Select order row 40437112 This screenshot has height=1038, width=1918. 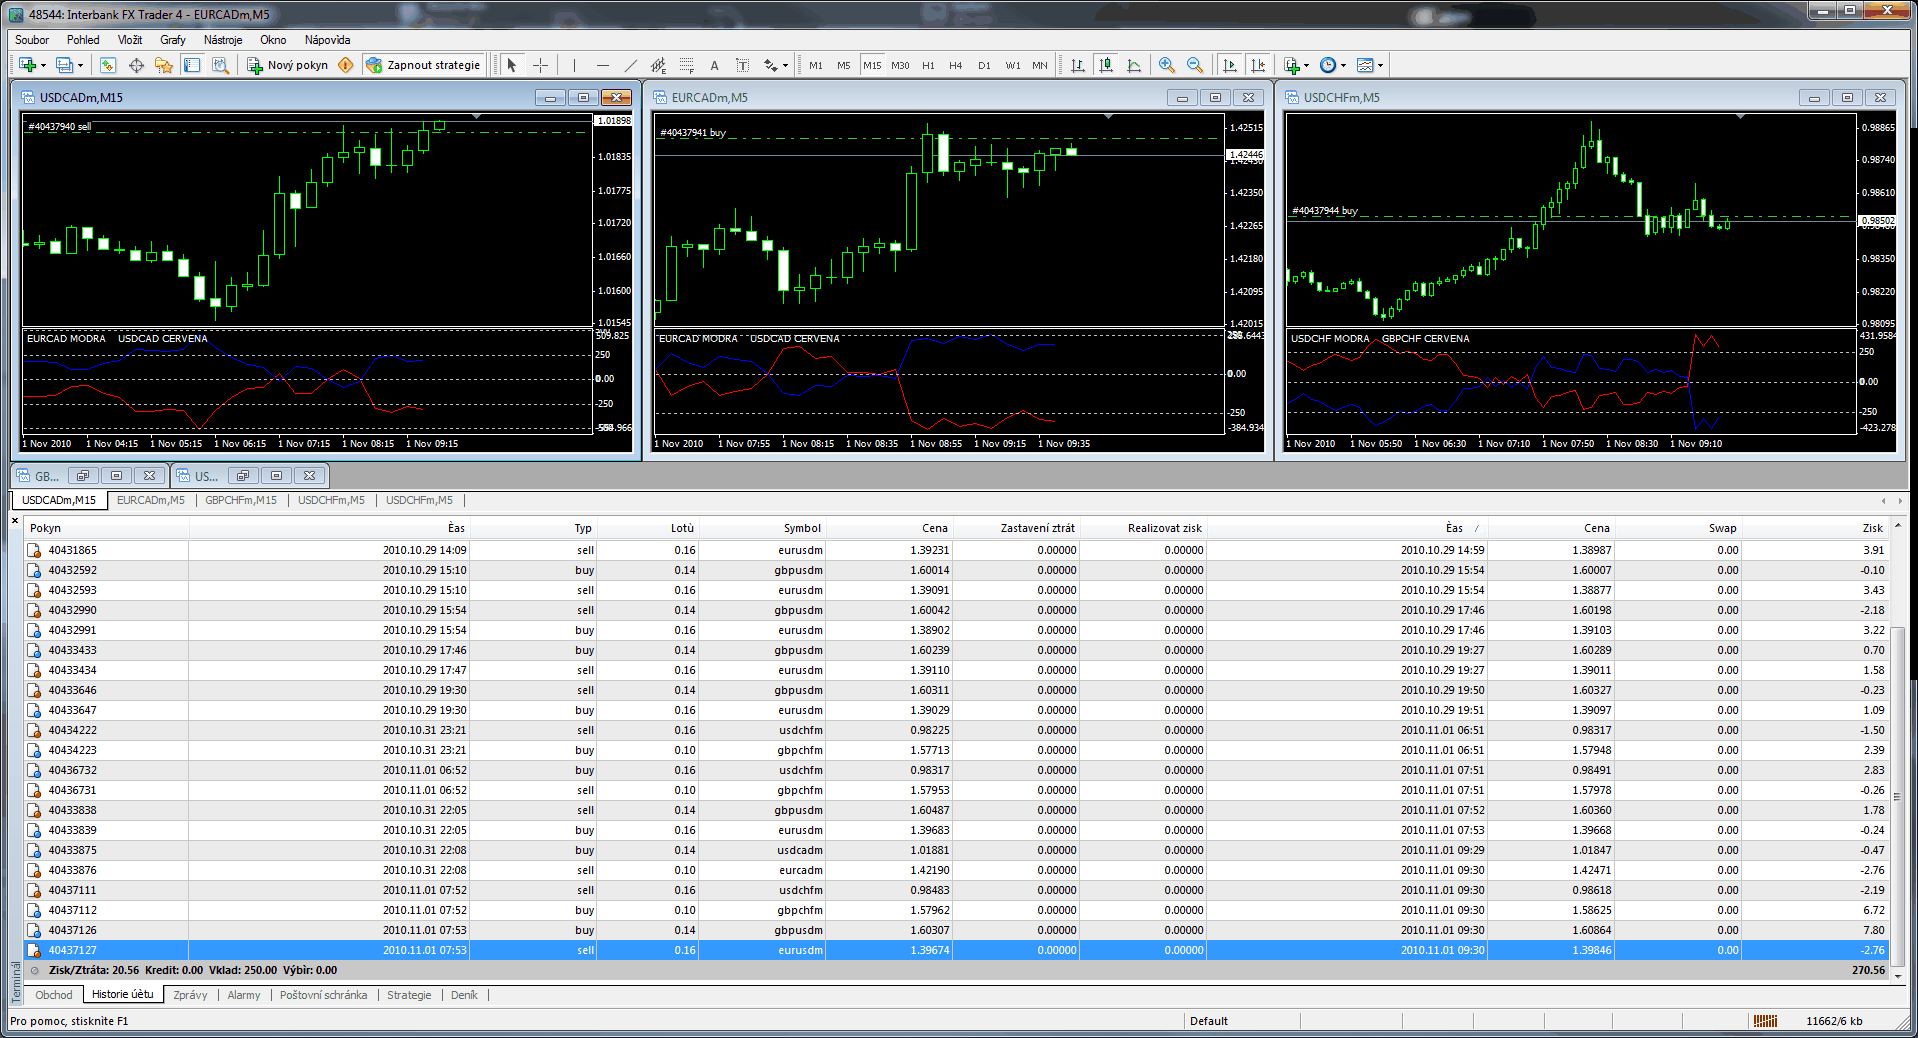point(73,910)
